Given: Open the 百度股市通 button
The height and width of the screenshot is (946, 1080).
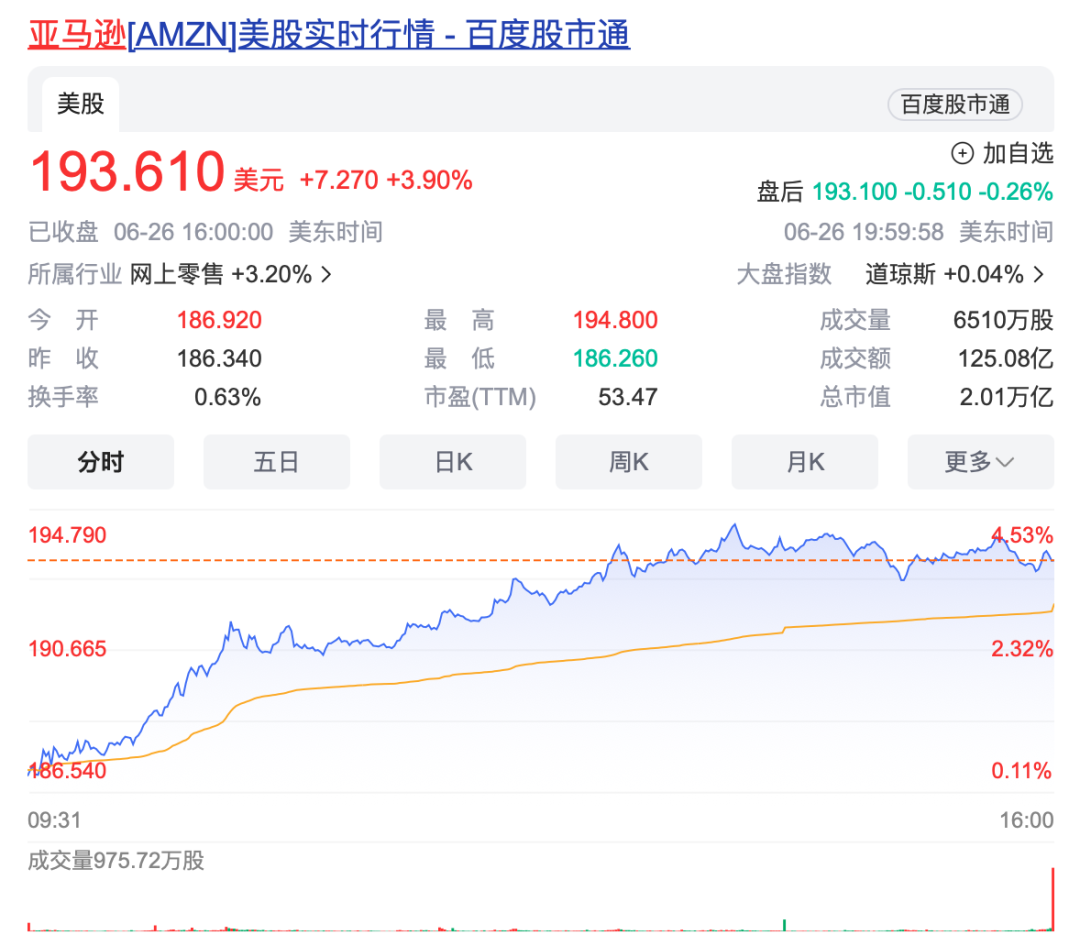Looking at the screenshot, I should 955,105.
